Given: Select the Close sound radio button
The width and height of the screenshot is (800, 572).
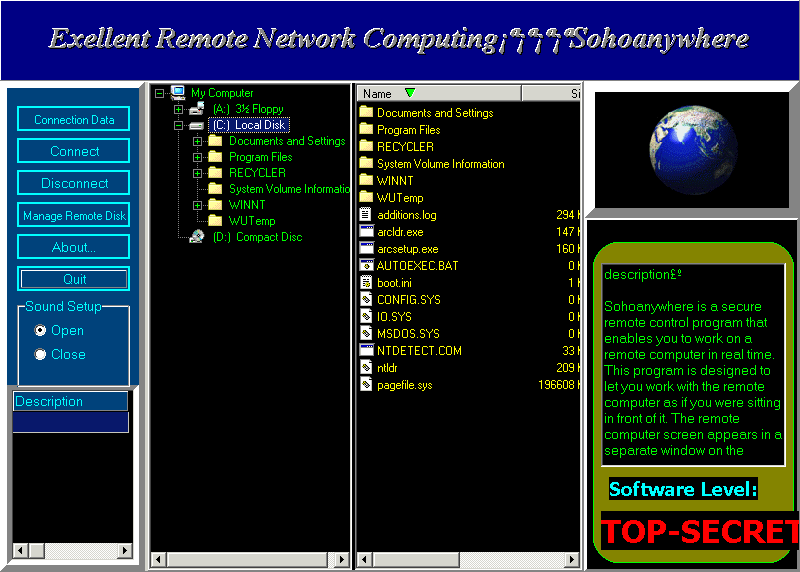Looking at the screenshot, I should tap(40, 354).
